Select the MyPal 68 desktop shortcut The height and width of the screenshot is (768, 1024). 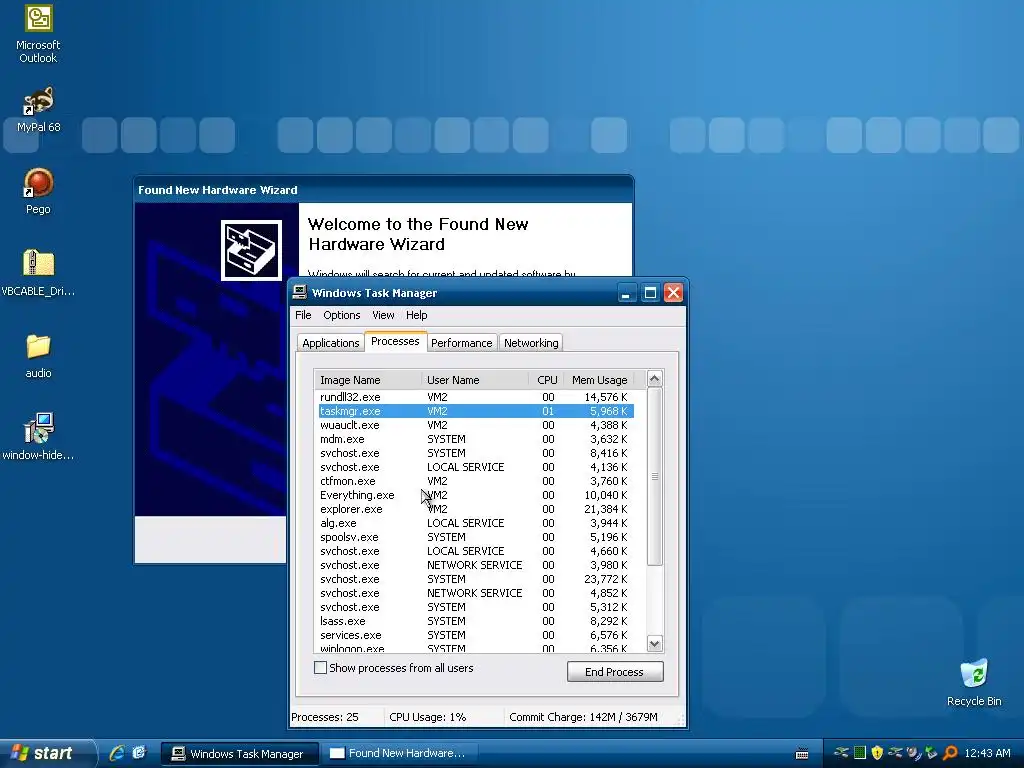[38, 110]
